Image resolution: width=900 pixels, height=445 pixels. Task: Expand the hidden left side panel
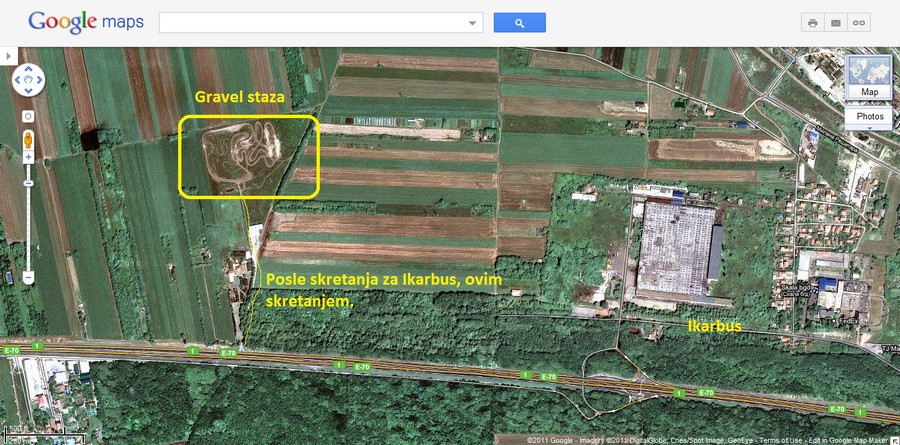[8, 57]
